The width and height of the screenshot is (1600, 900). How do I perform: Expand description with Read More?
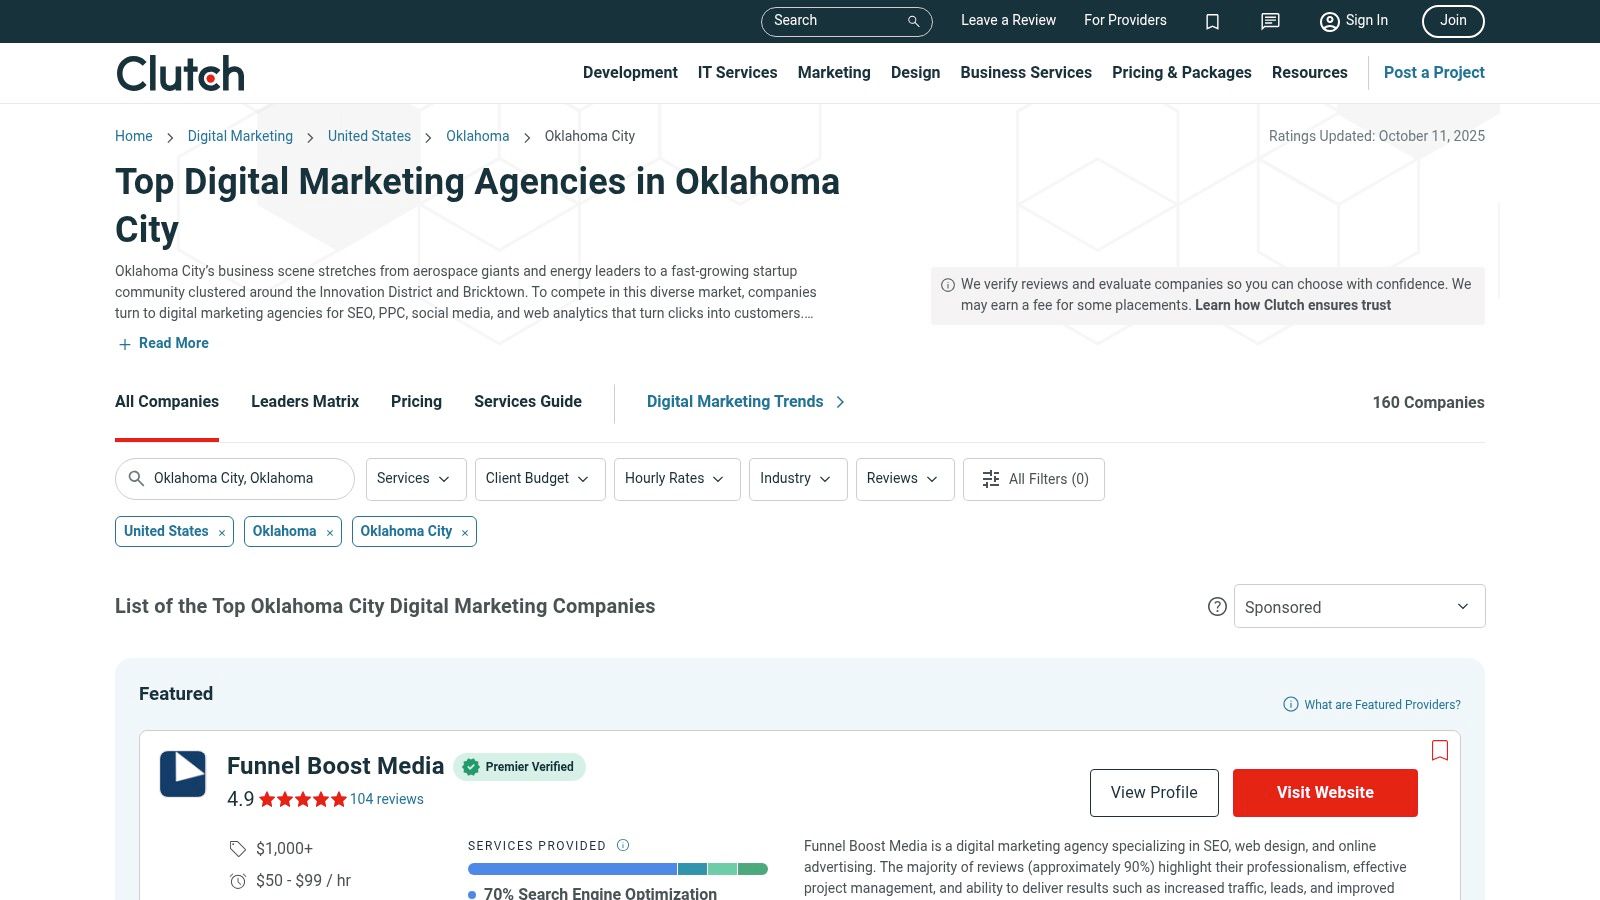click(x=173, y=343)
